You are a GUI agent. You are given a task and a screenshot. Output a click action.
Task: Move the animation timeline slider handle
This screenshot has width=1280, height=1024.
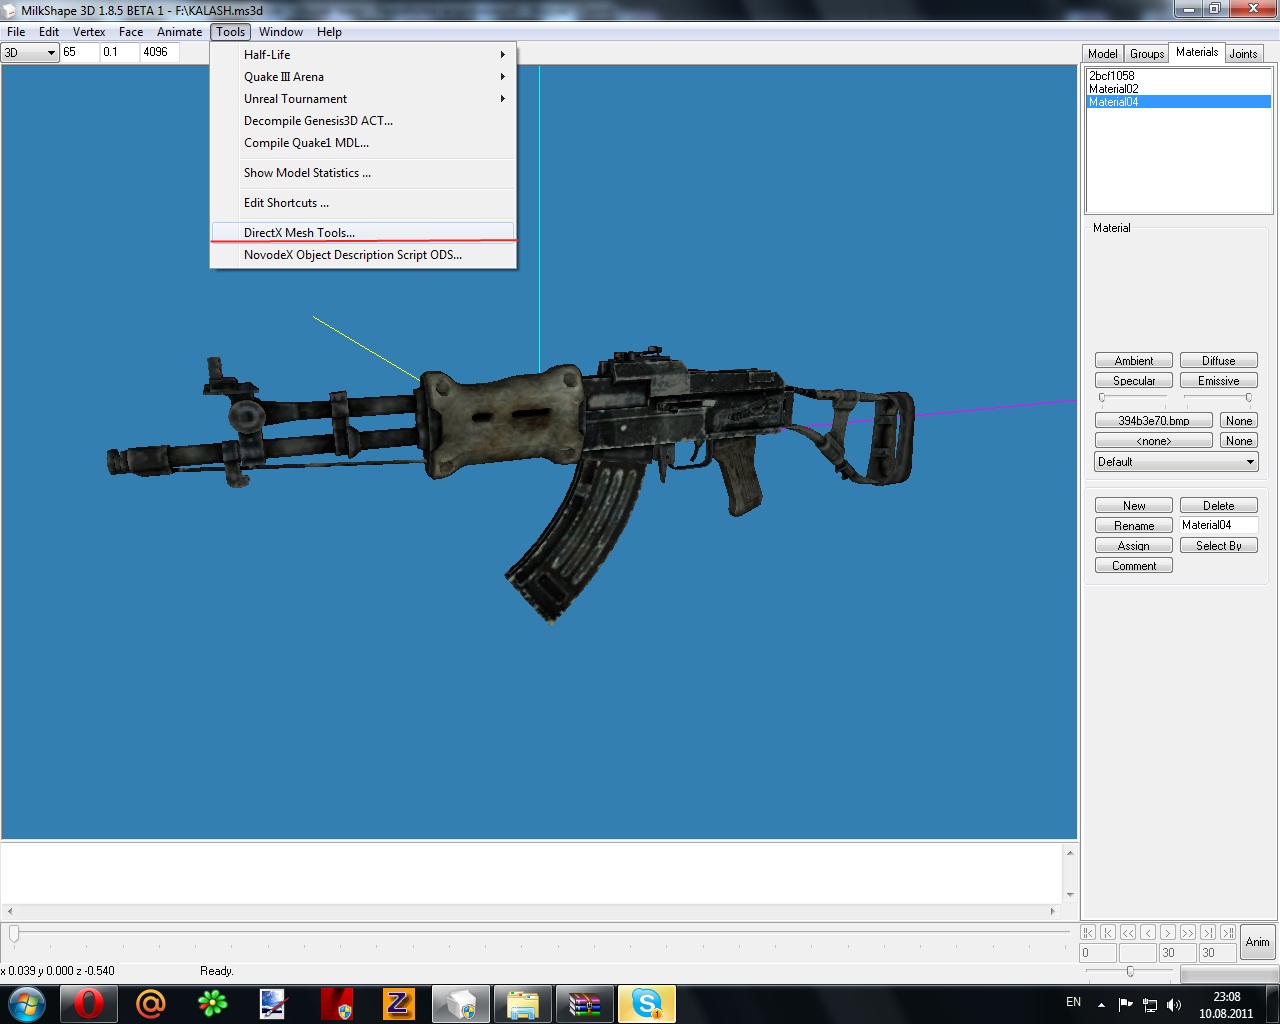tap(14, 934)
